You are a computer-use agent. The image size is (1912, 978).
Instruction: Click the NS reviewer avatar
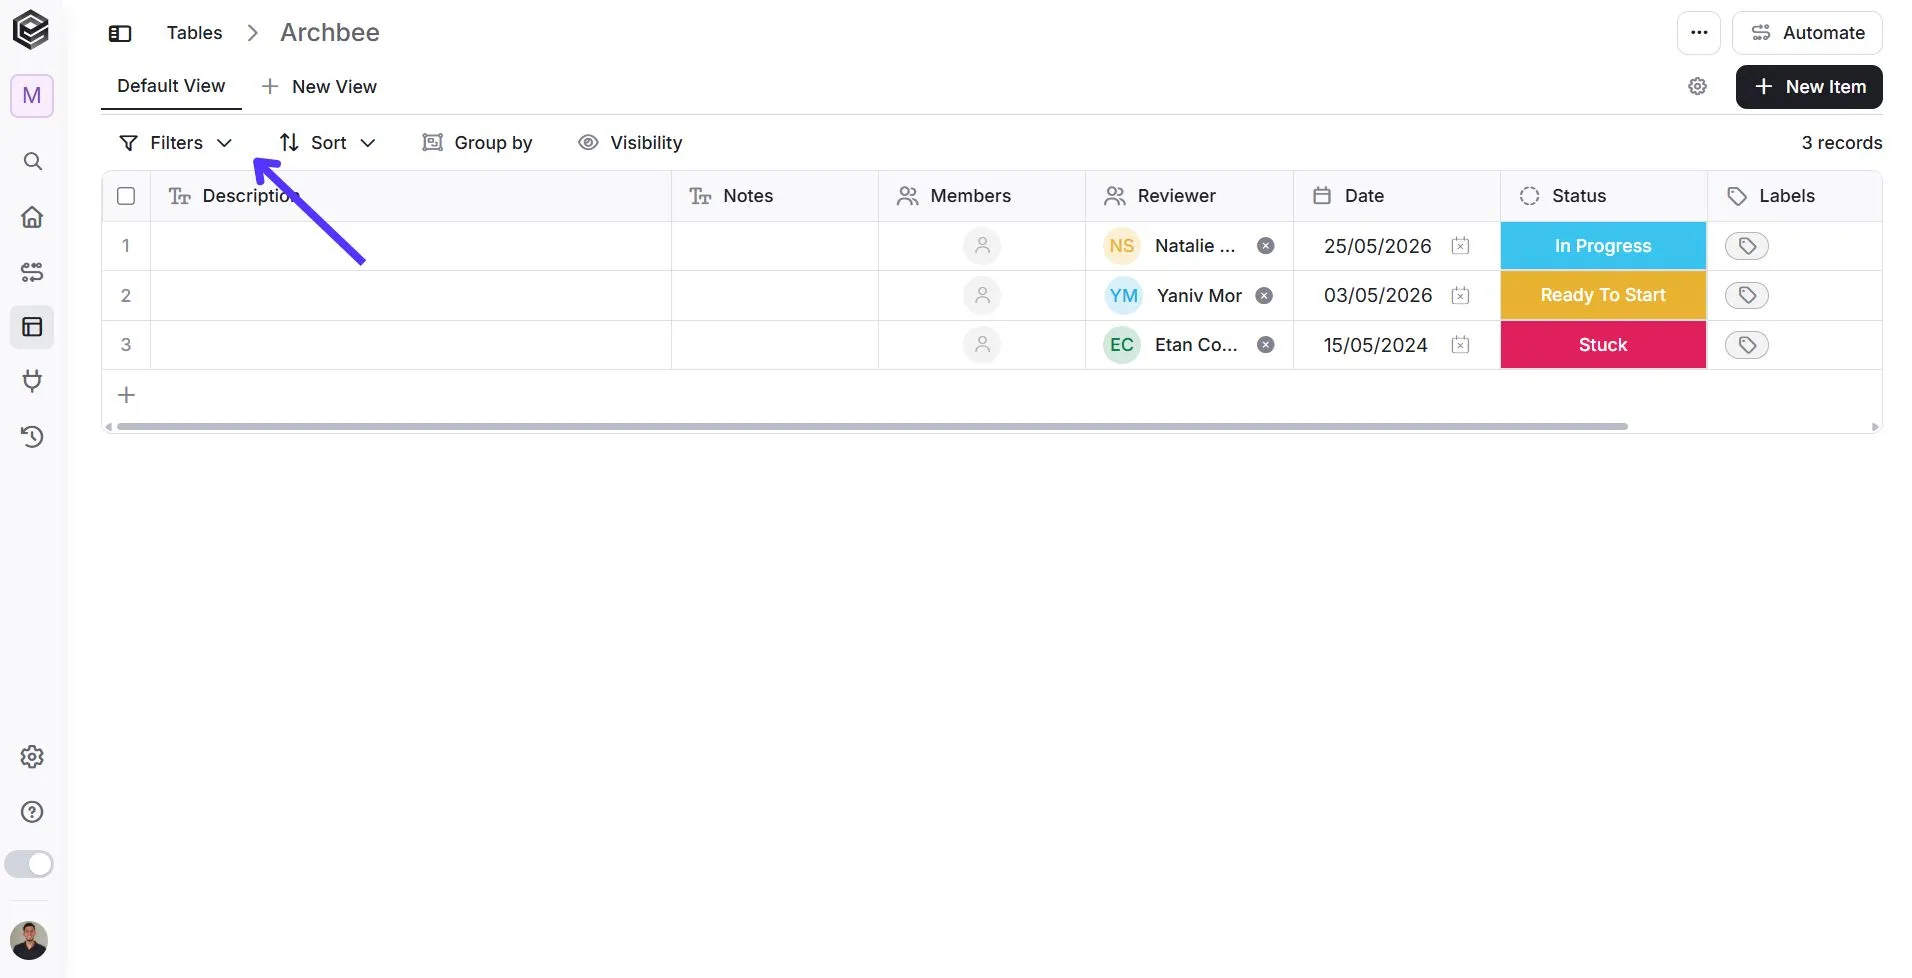pyautogui.click(x=1122, y=246)
